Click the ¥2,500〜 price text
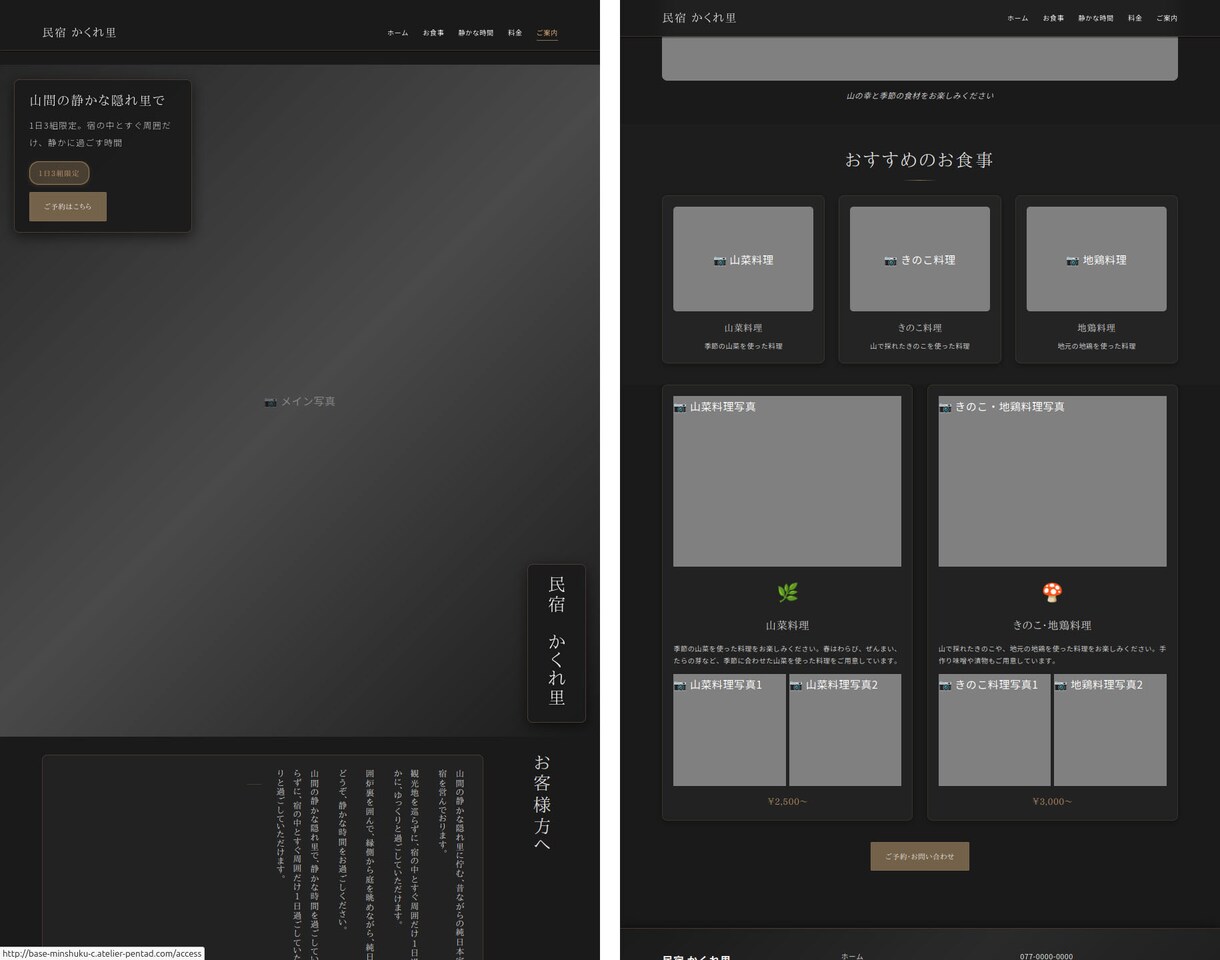The image size is (1220, 960). pyautogui.click(x=787, y=801)
